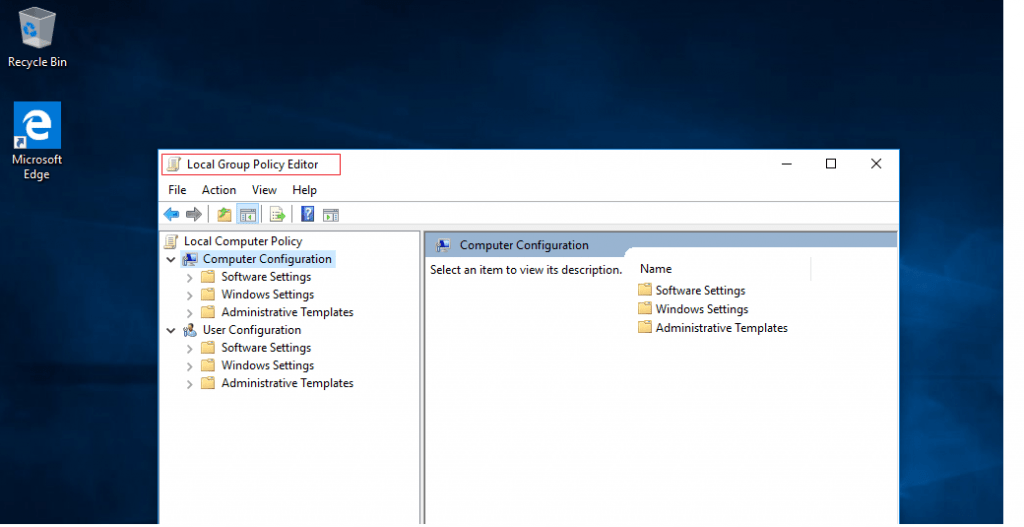Click the Back arrow in toolbar

171,214
